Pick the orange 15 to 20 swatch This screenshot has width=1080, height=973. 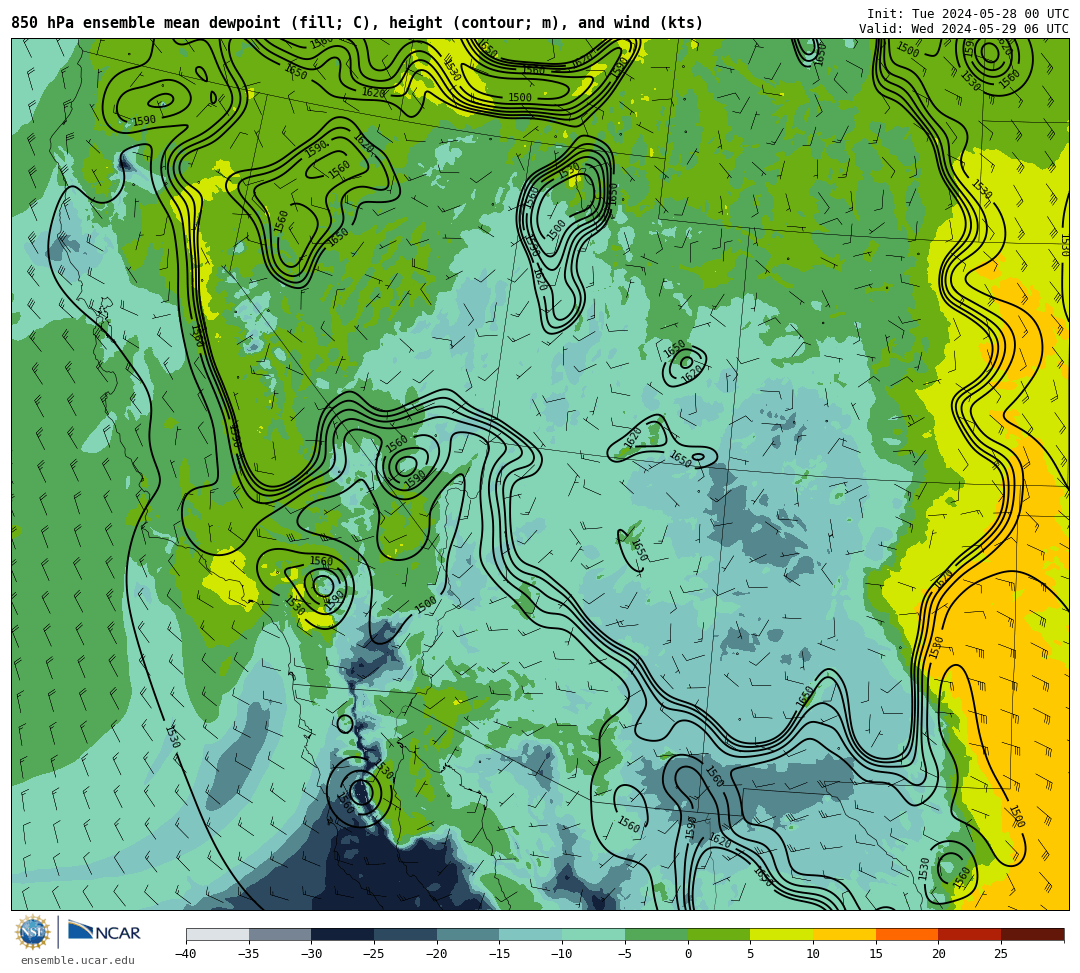point(906,934)
